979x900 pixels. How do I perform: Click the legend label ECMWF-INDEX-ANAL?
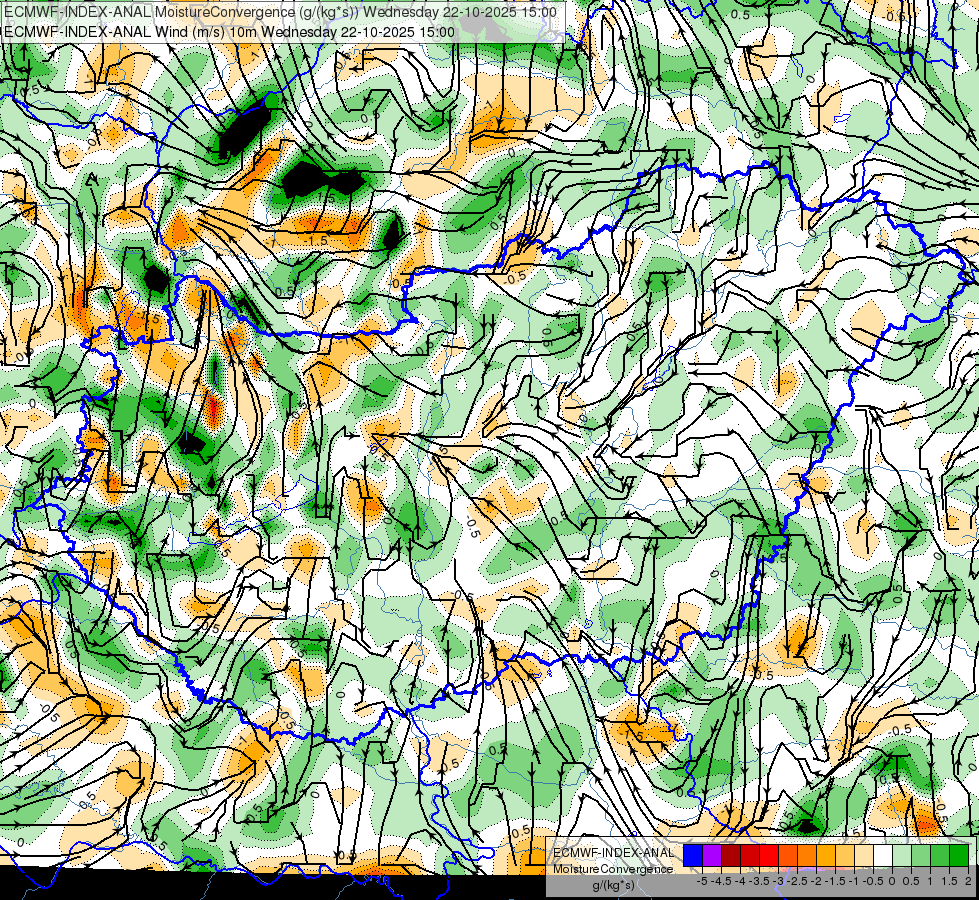click(614, 853)
